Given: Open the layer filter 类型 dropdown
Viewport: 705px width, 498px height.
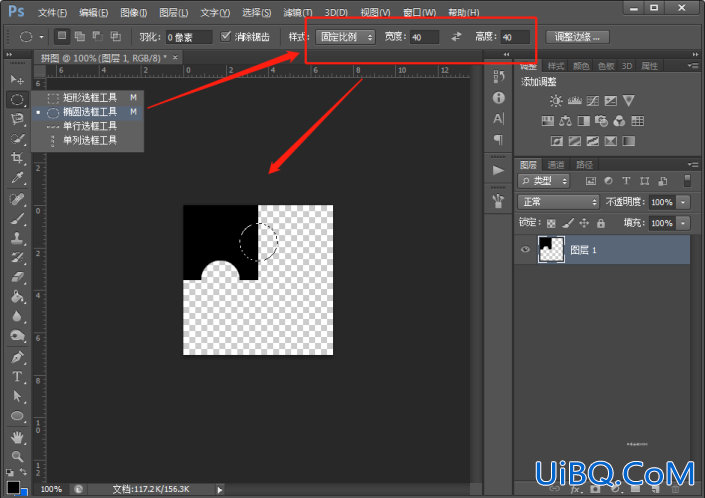Looking at the screenshot, I should 544,181.
